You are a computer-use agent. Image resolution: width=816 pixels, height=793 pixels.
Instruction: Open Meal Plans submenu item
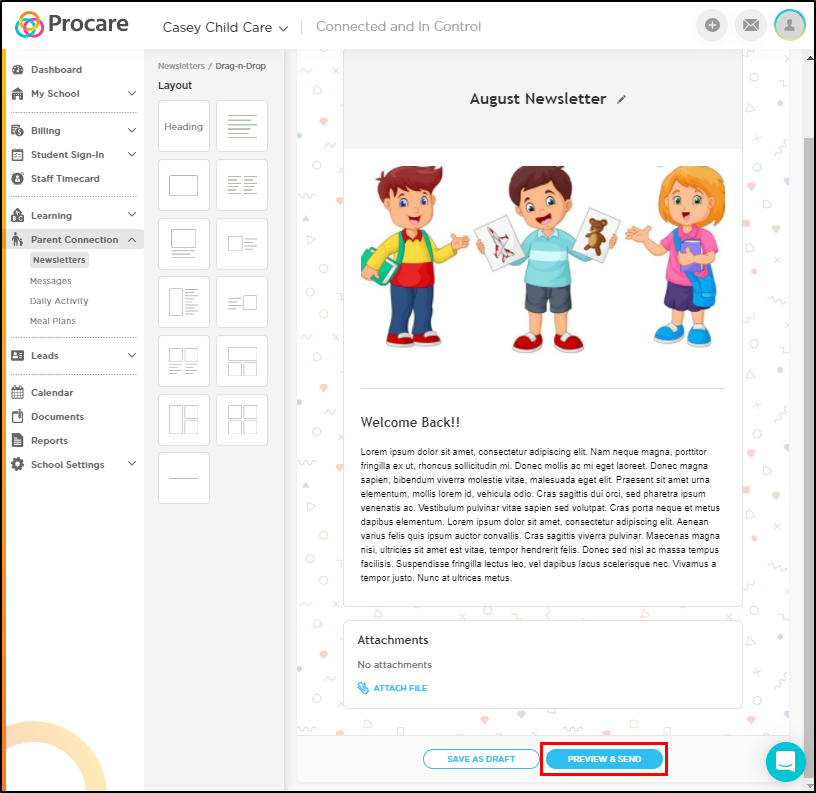(53, 321)
